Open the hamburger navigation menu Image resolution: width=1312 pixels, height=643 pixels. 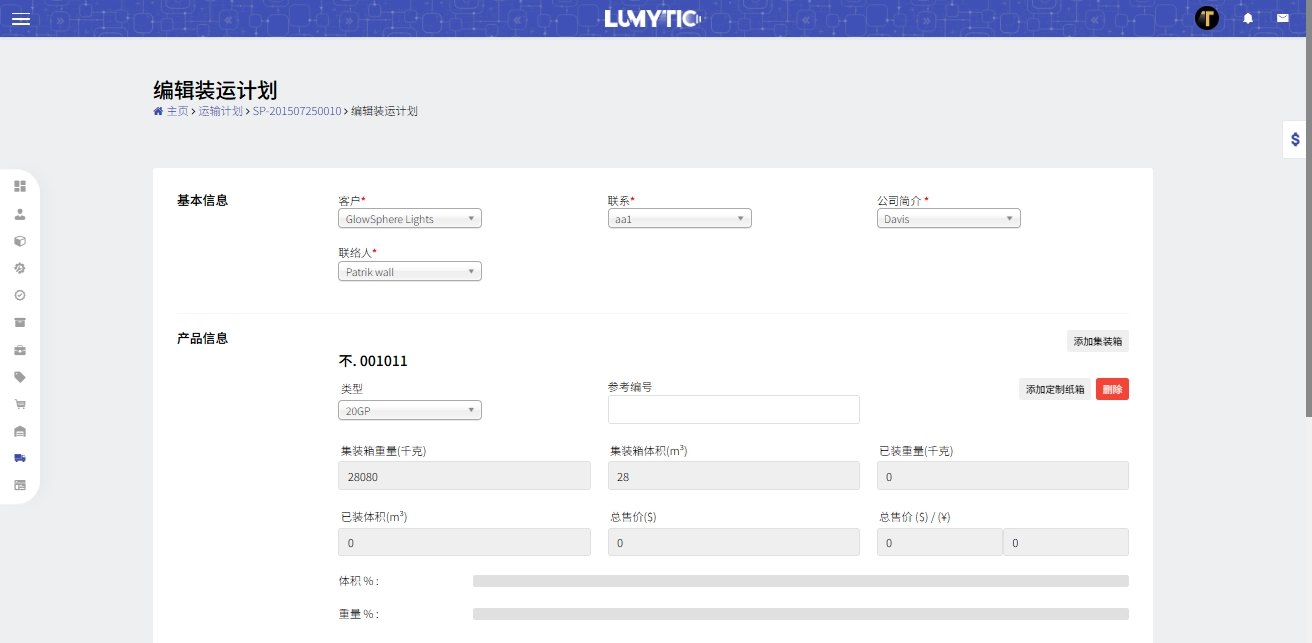tap(21, 18)
